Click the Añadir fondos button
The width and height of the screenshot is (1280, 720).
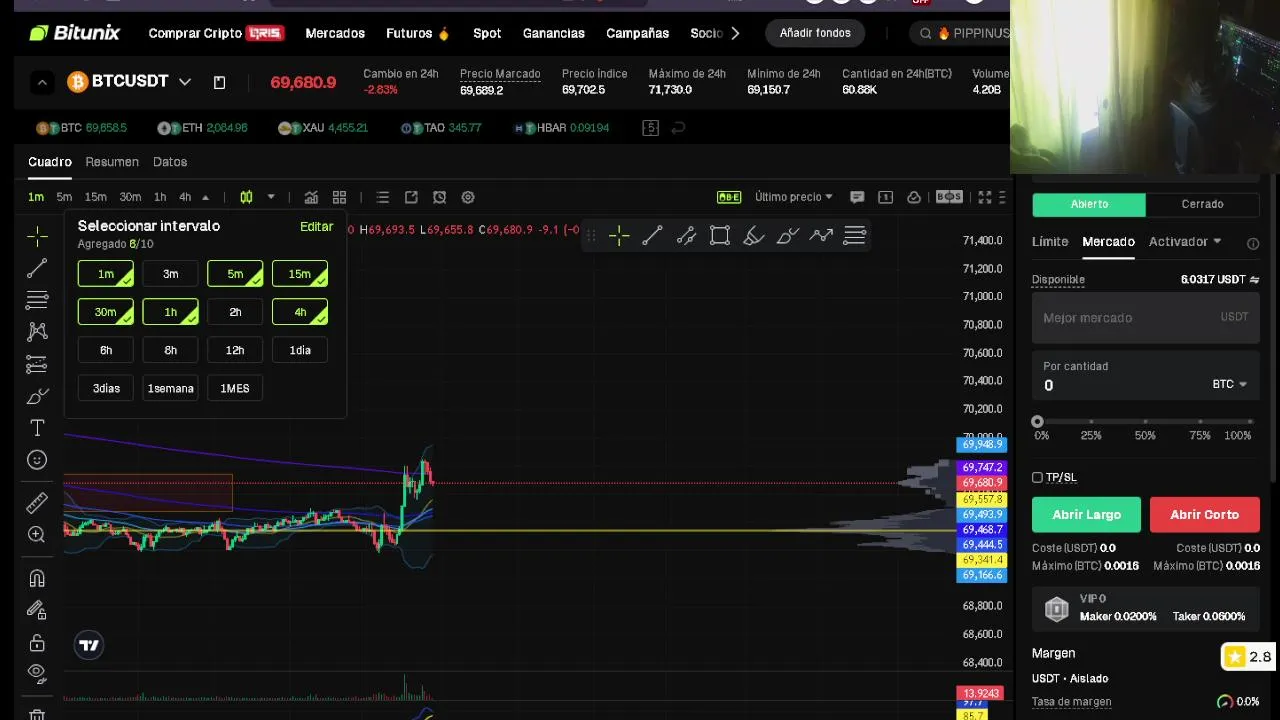point(815,33)
